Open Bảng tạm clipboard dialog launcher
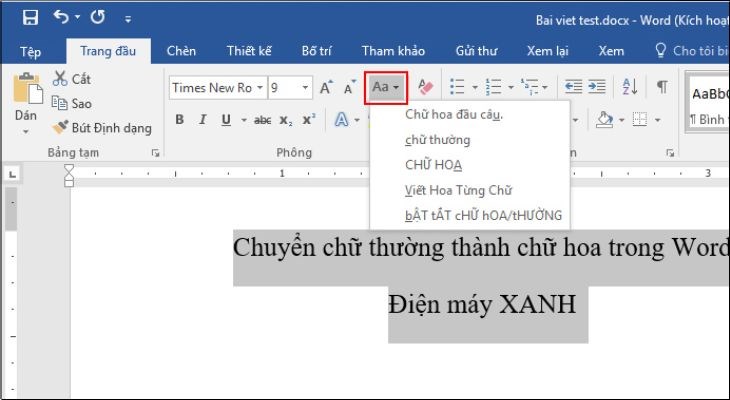 click(x=155, y=153)
